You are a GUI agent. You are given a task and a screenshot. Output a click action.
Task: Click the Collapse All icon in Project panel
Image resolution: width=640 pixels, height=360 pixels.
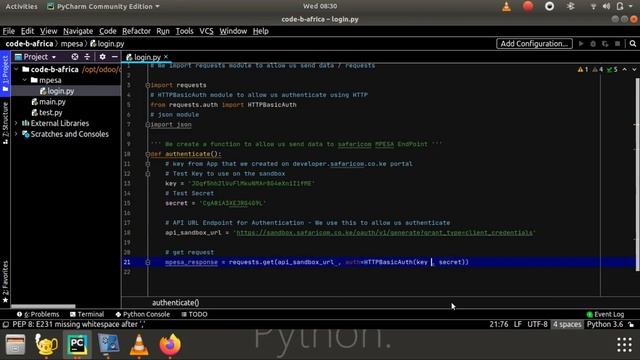point(87,57)
